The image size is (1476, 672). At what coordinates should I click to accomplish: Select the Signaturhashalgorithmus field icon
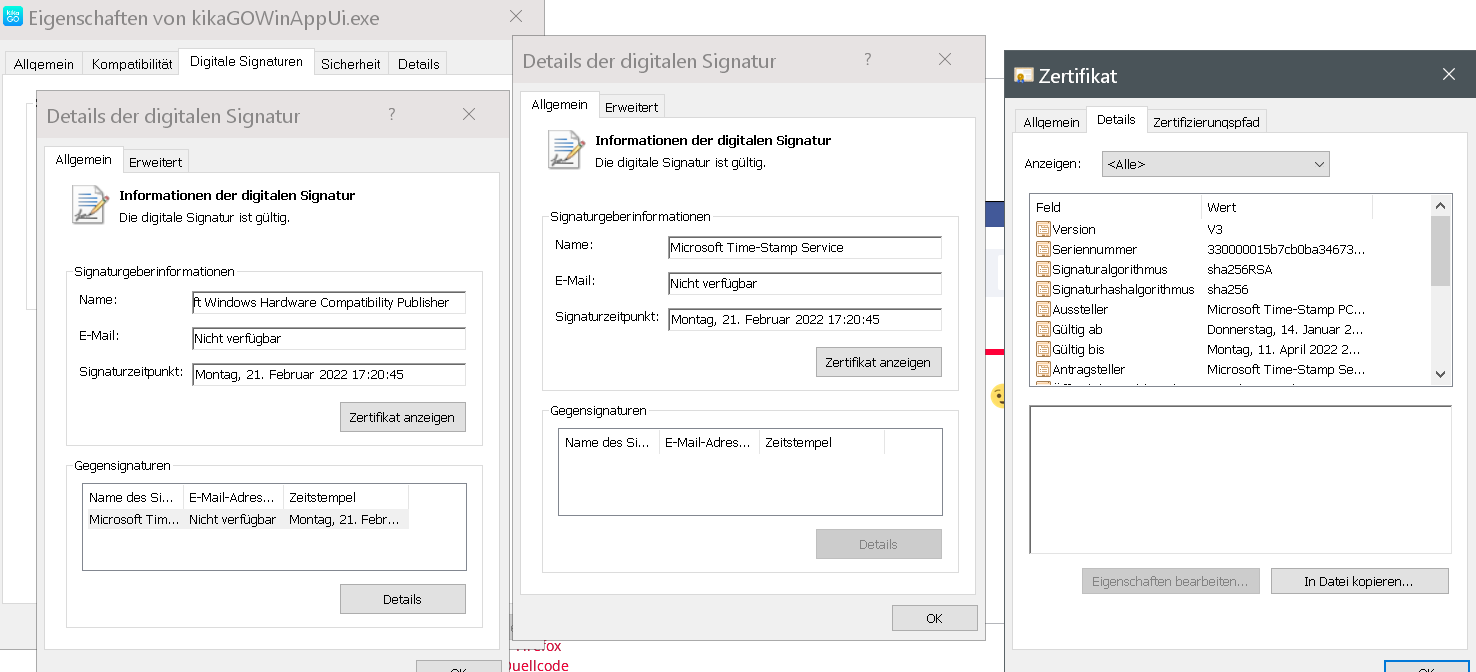point(1043,289)
